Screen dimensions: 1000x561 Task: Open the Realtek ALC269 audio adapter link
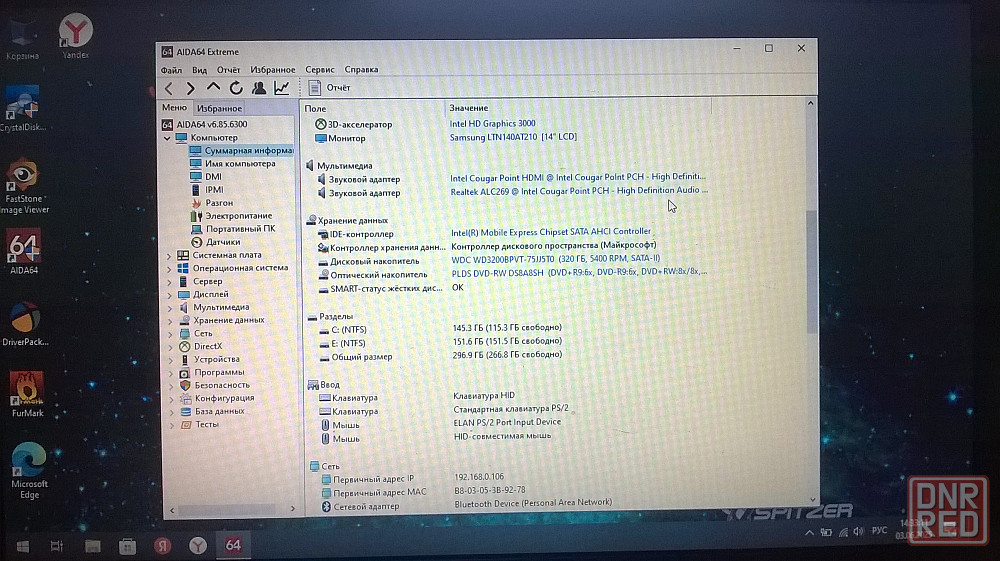[x=578, y=191]
